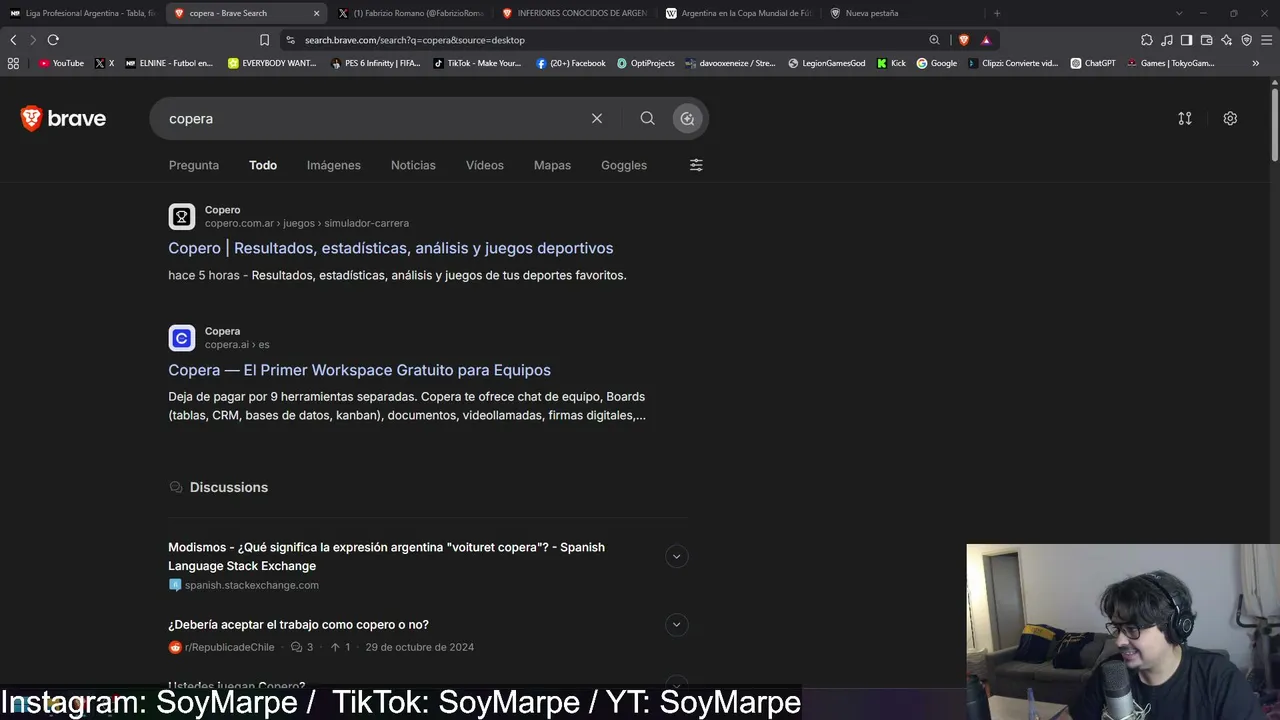Open the Copero resultados y estadísticas result

(391, 248)
